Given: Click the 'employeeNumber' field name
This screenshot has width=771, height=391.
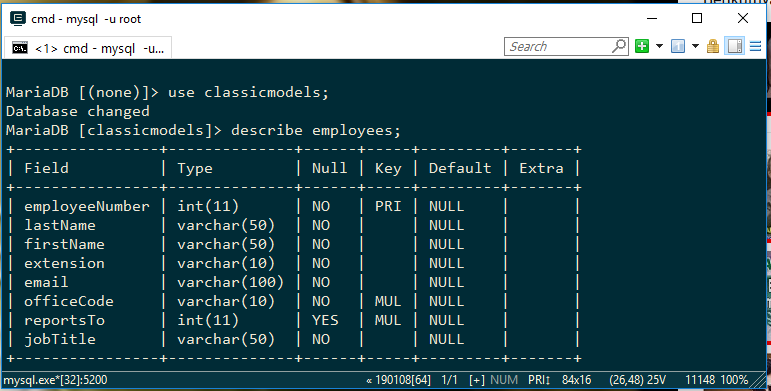Looking at the screenshot, I should tap(87, 207).
